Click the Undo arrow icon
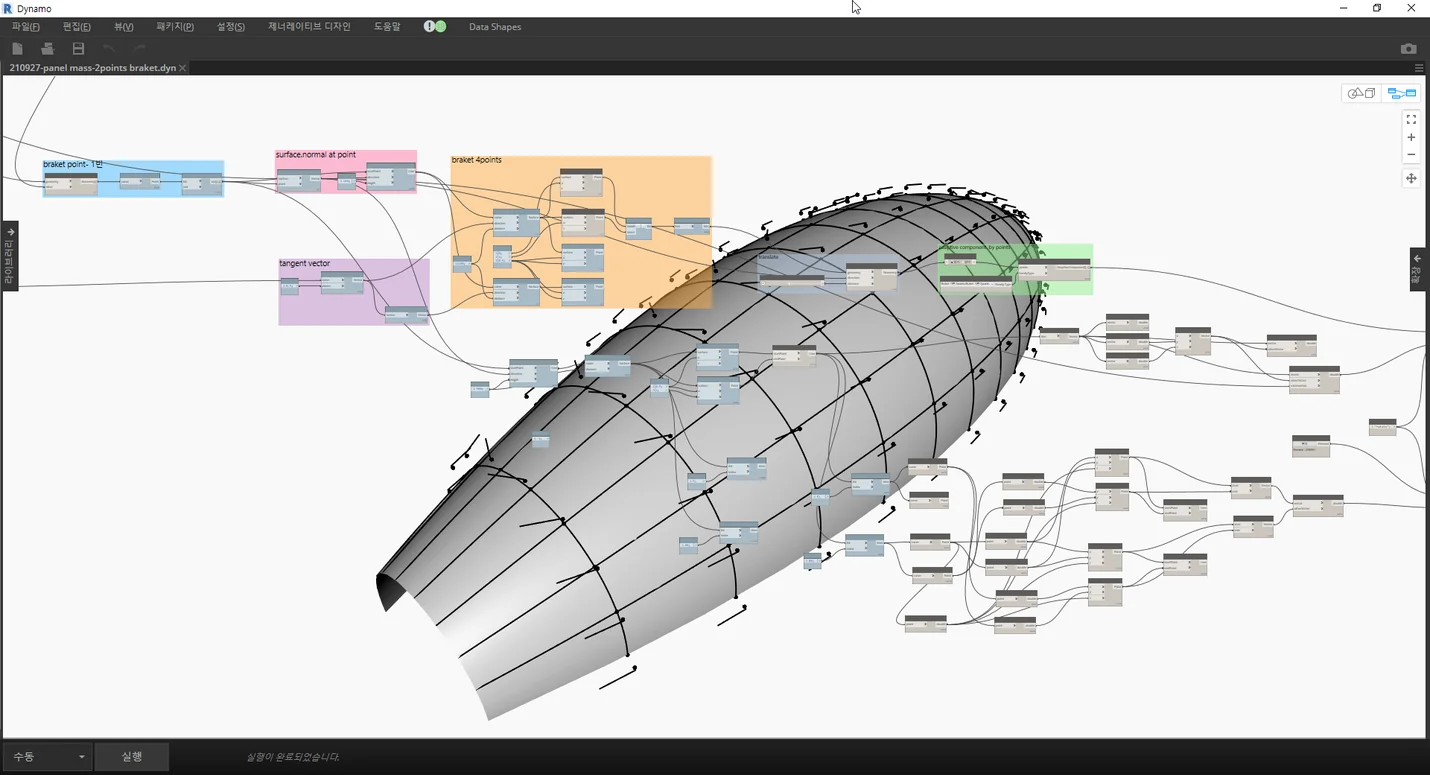Screen dimensions: 1430x775 click(x=109, y=48)
